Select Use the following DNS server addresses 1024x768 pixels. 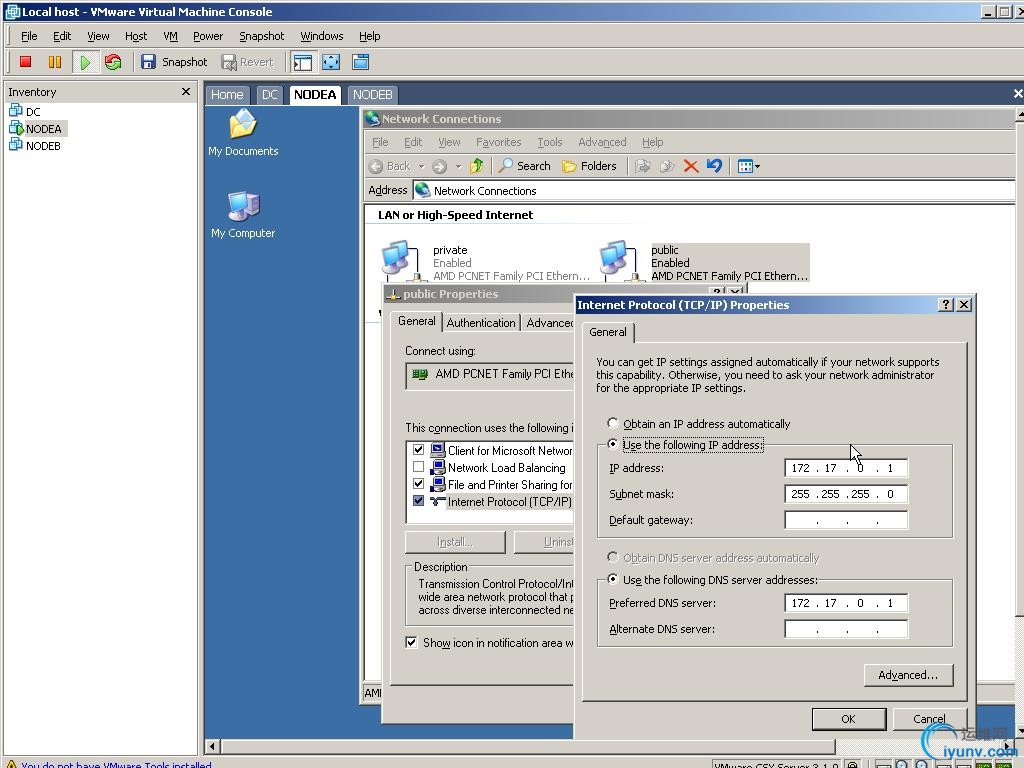(x=613, y=579)
